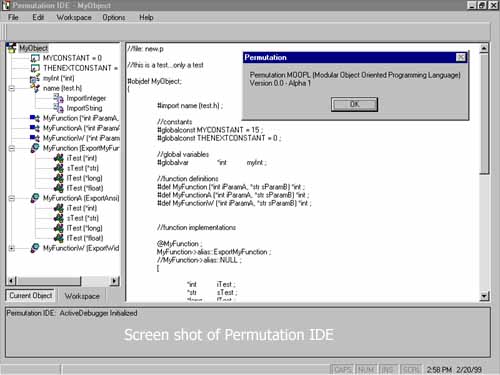Viewport: 500px width, 375px height.
Task: Click lTest (*long) icon under MyFunction (ExportMyFun
Action: 59,178
